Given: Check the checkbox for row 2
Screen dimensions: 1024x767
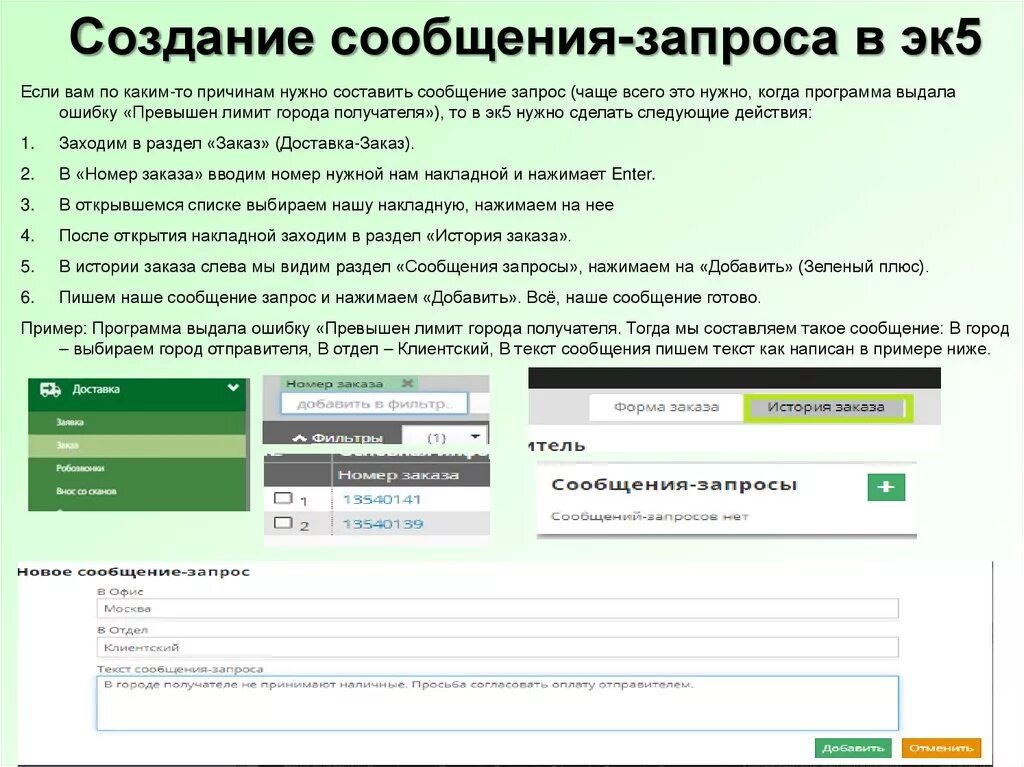Looking at the screenshot, I should pyautogui.click(x=283, y=523).
